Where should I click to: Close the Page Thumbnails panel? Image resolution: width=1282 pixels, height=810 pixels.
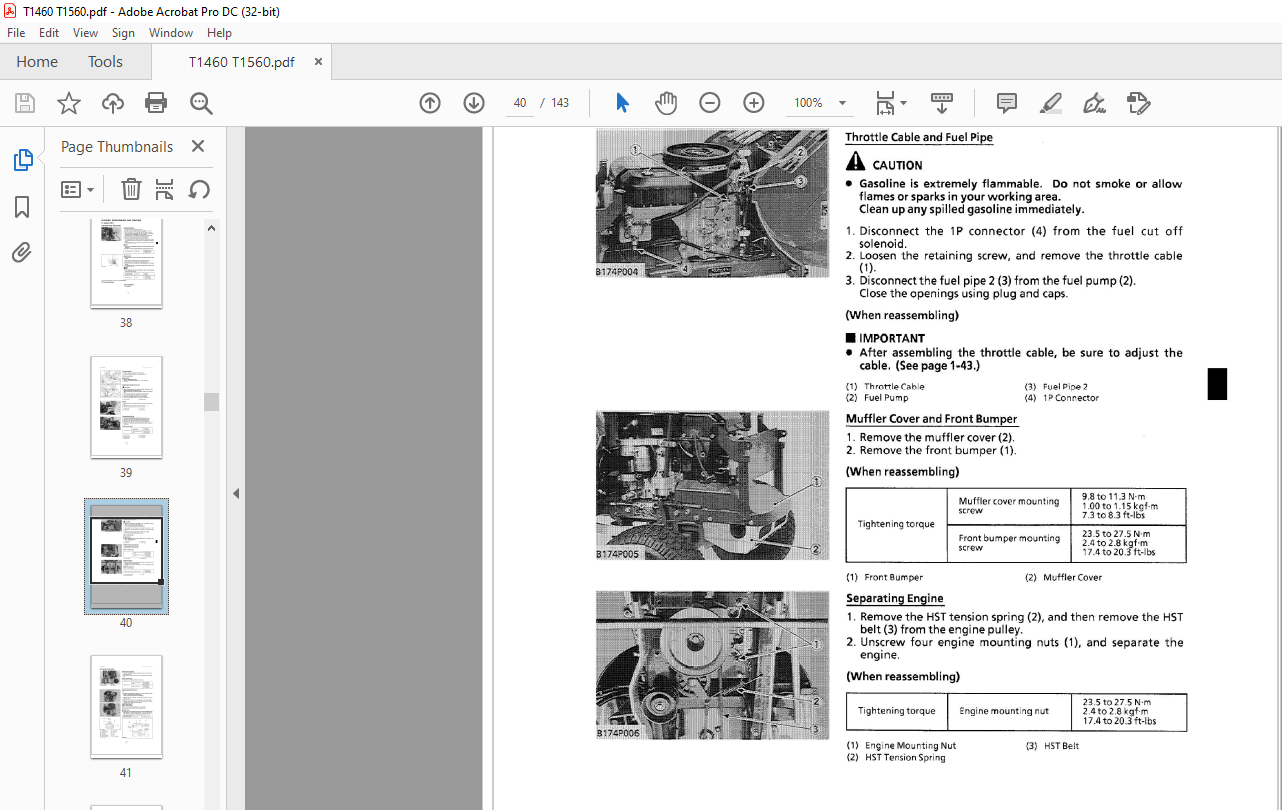[x=198, y=147]
